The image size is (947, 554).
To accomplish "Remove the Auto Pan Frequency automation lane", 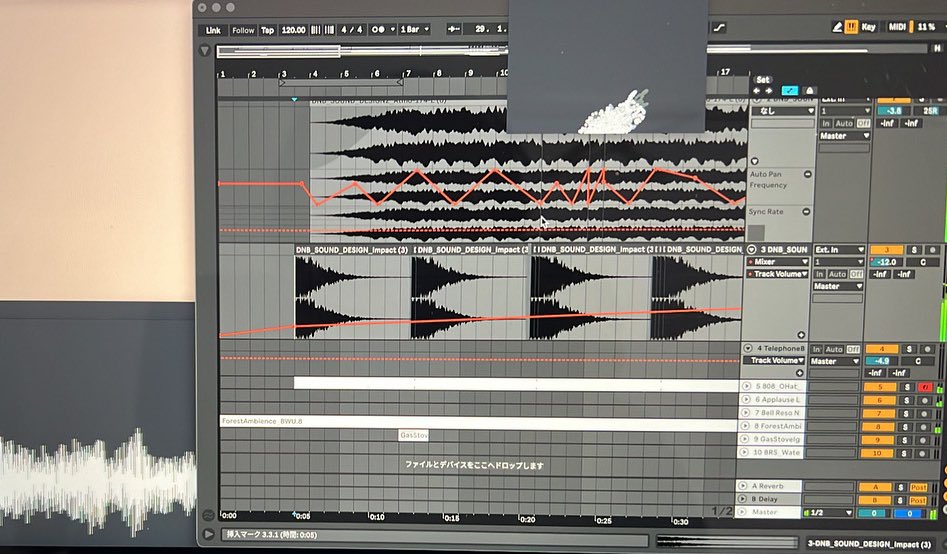I will pos(807,174).
